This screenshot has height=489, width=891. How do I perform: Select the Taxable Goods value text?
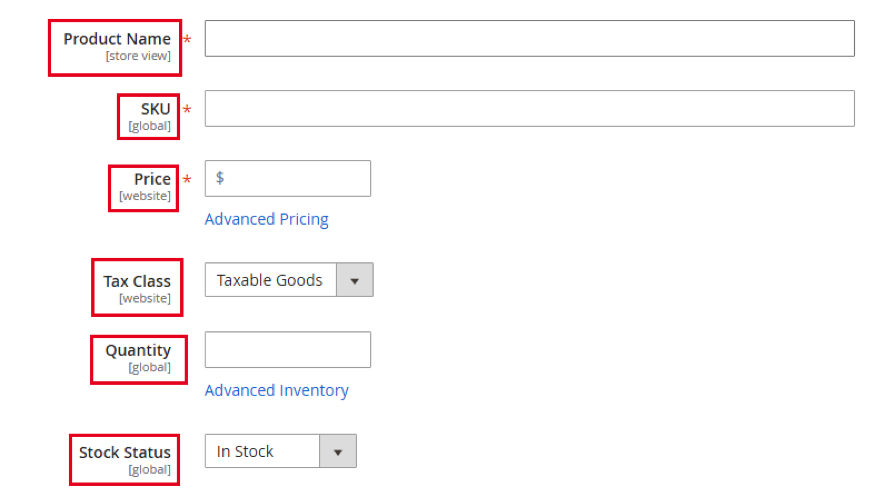pyautogui.click(x=269, y=280)
